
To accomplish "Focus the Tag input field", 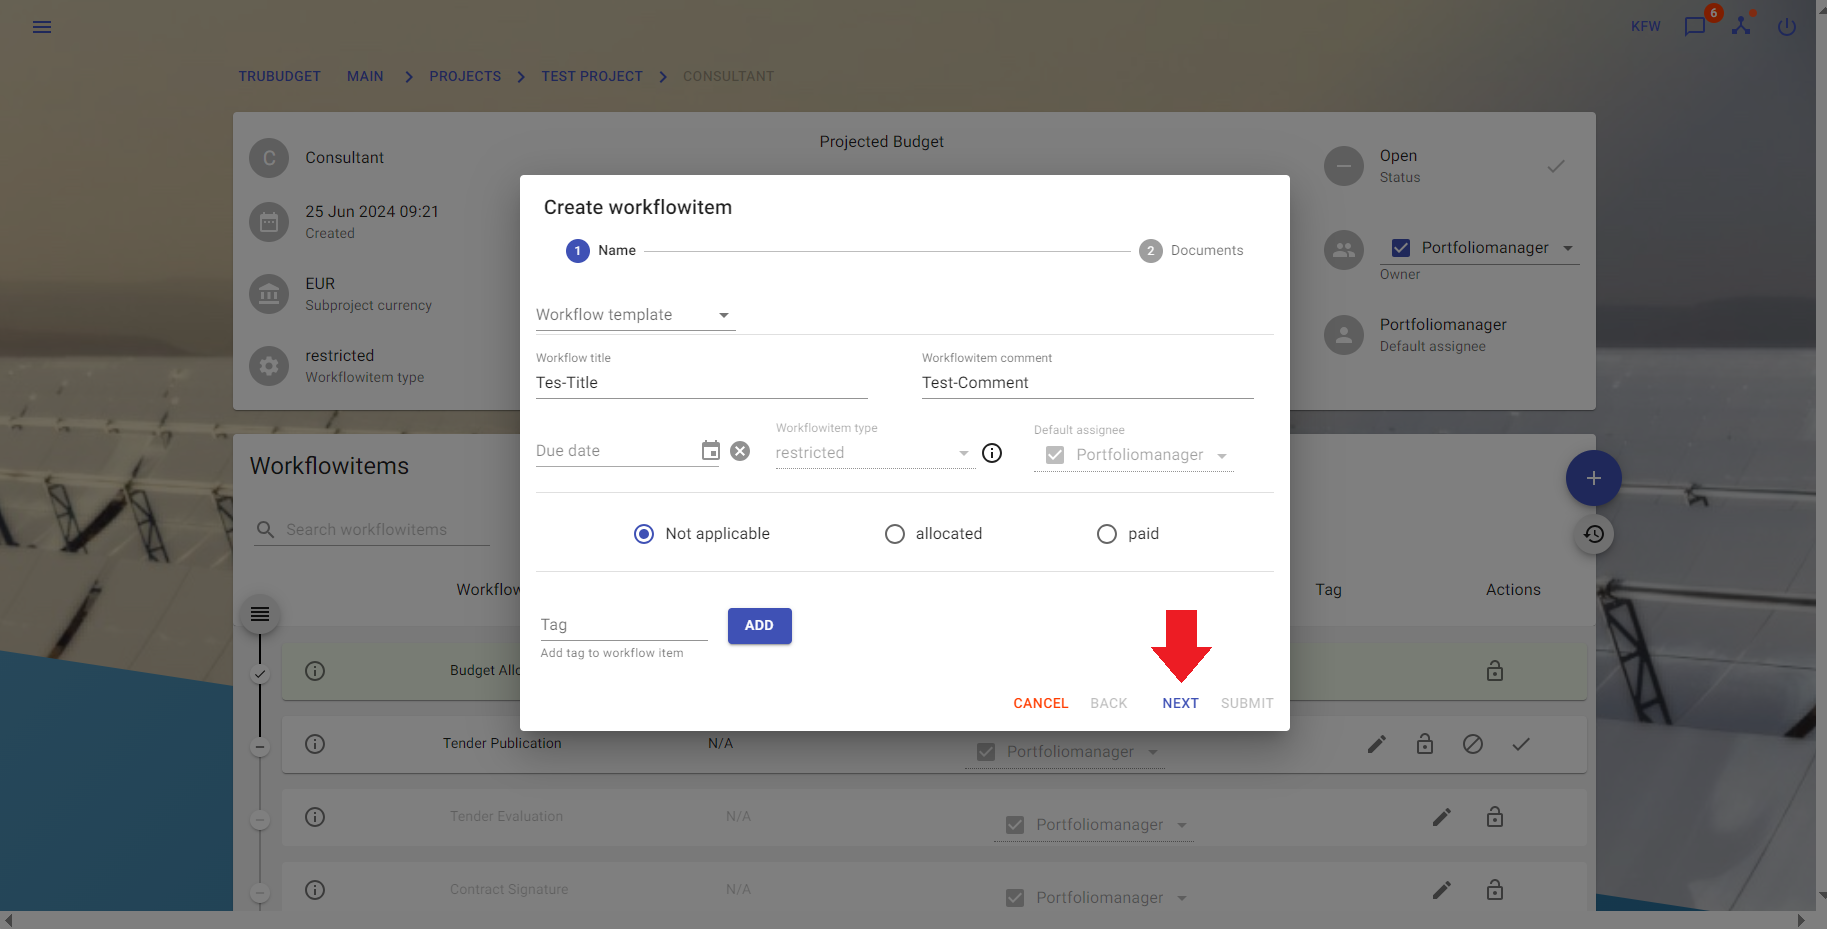I will [x=623, y=625].
